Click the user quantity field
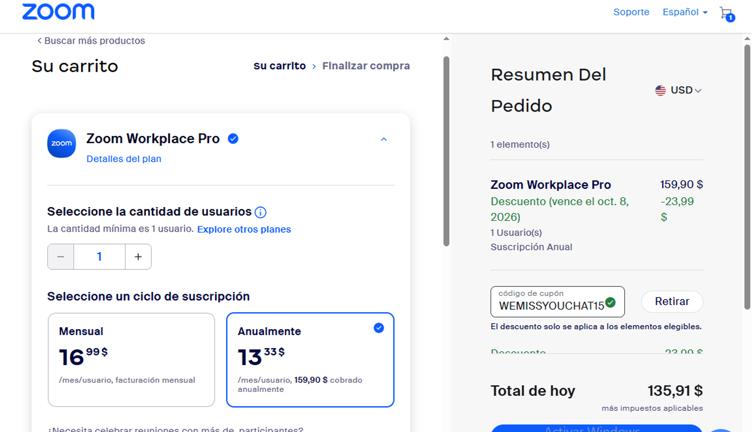The height and width of the screenshot is (432, 752). coord(99,257)
